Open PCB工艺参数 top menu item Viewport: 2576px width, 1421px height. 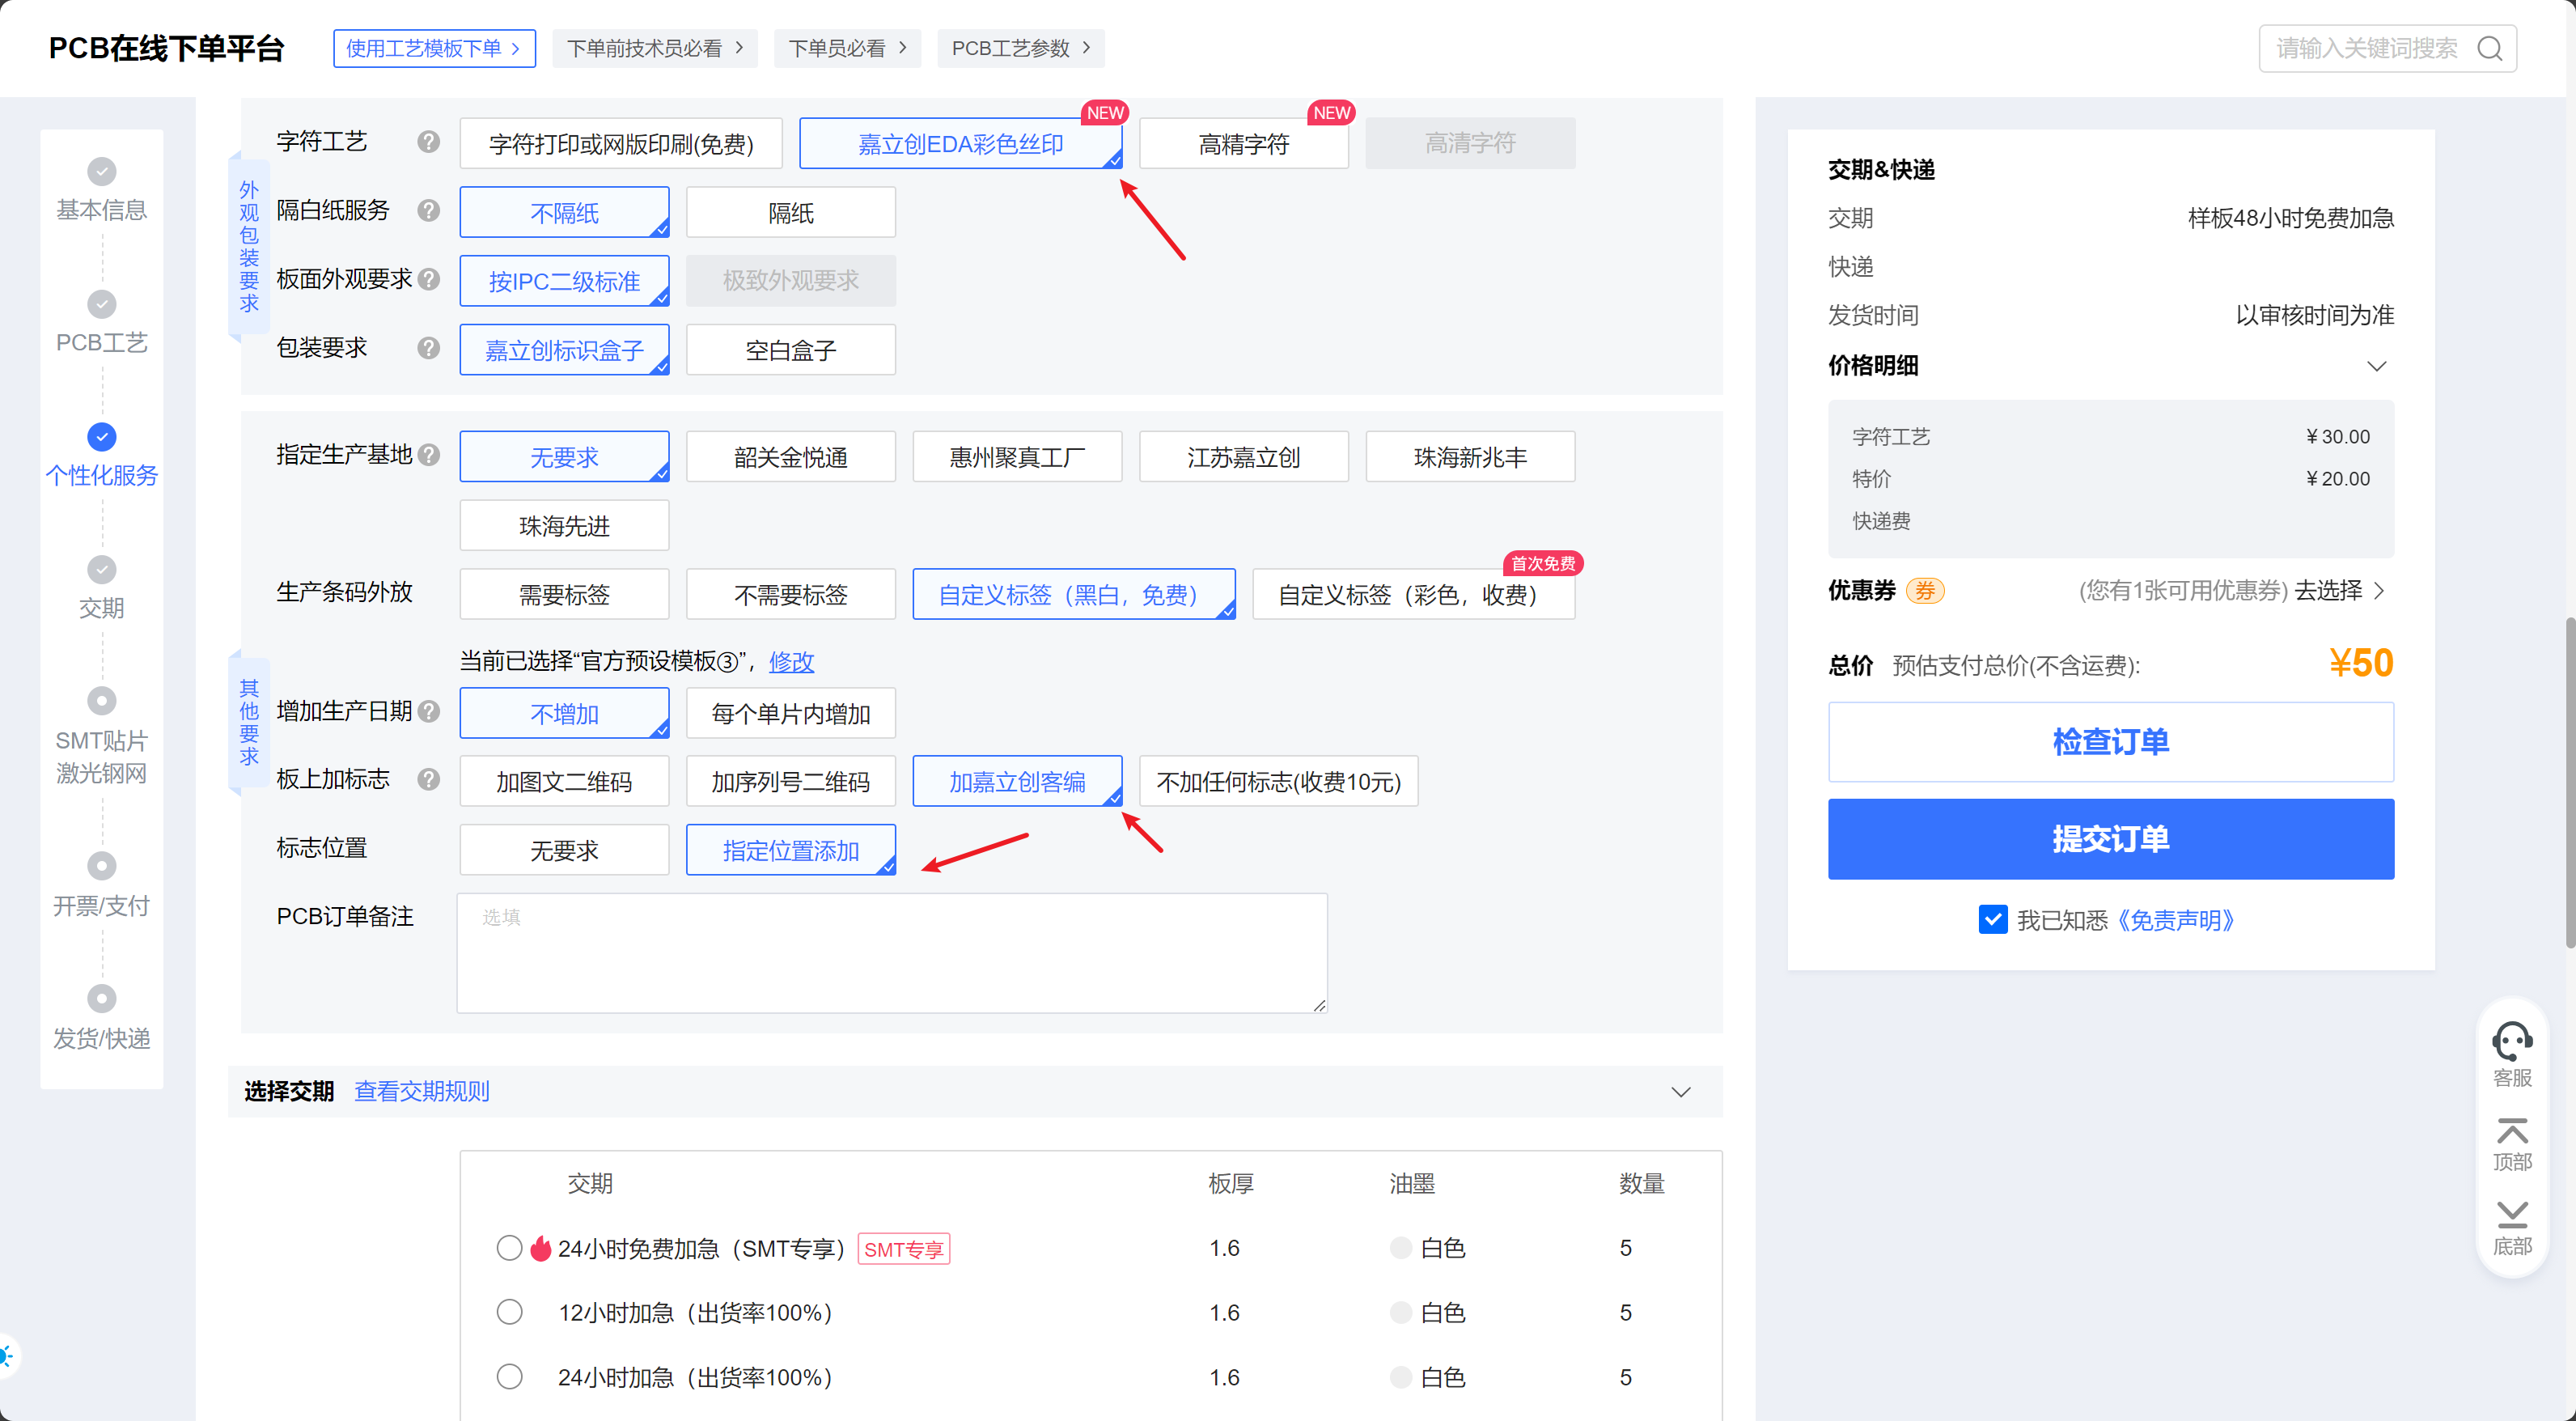pyautogui.click(x=1020, y=48)
